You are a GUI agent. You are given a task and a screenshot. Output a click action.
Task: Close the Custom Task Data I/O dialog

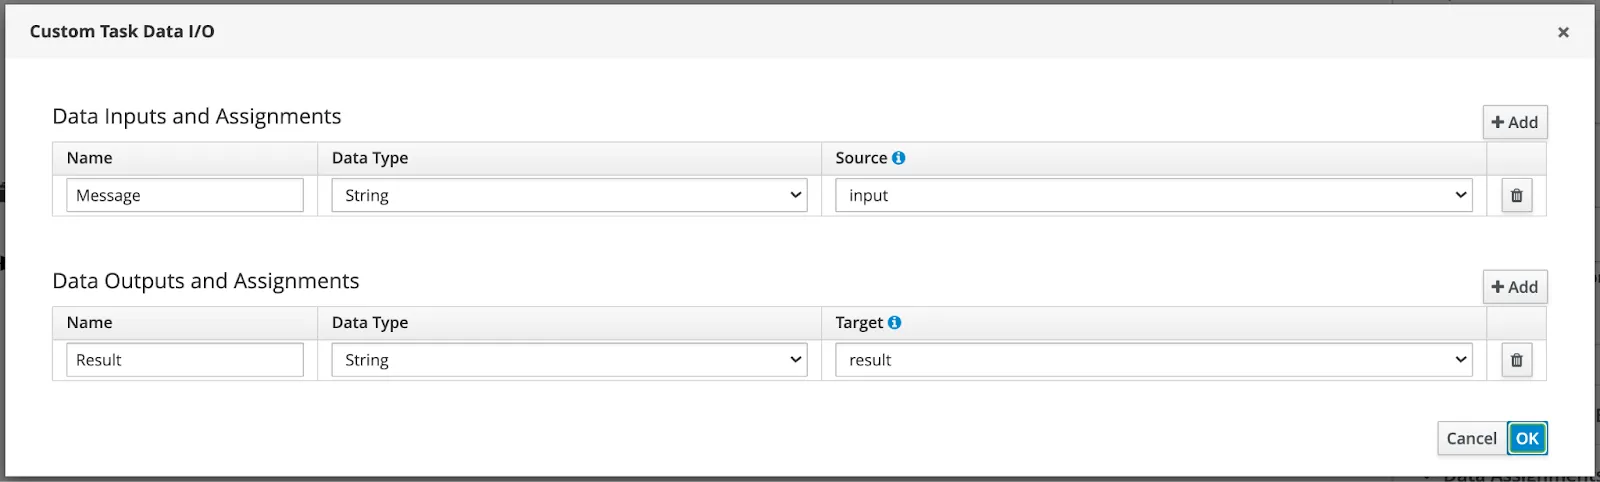tap(1563, 32)
